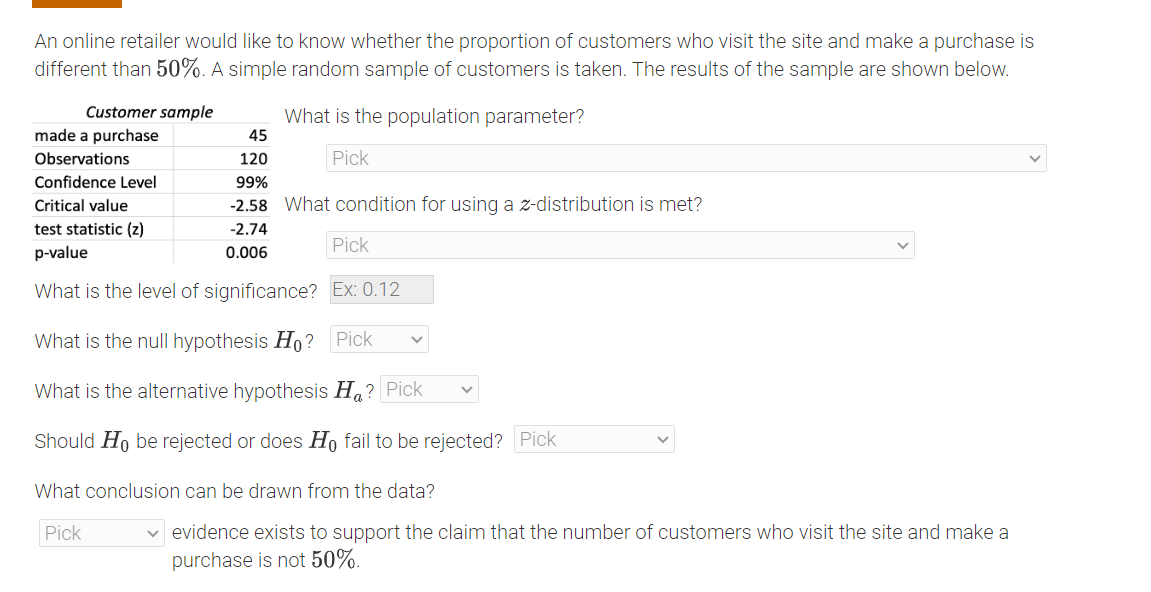Screen dimensions: 1151x592
Task: Select the 'made a purchase' row label
Action: [x=96, y=135]
